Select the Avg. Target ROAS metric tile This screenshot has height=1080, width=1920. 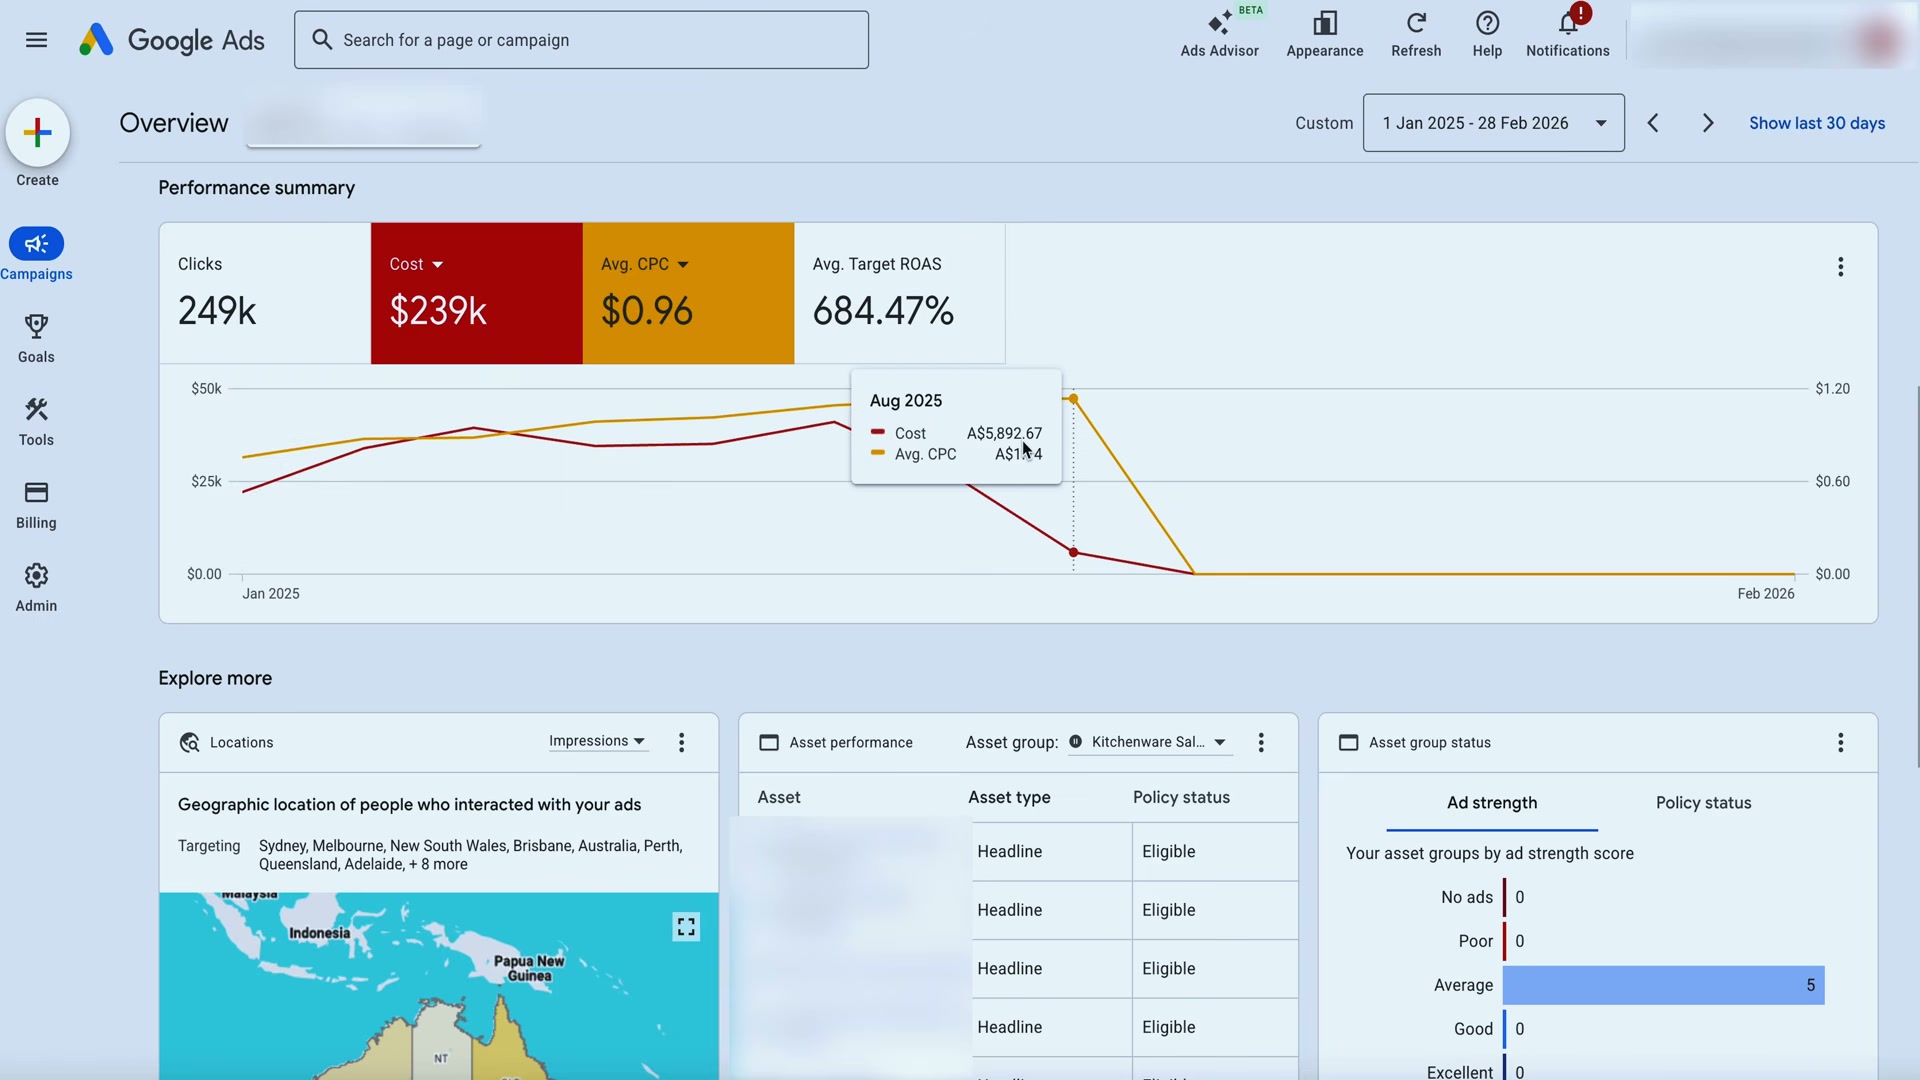click(x=899, y=293)
